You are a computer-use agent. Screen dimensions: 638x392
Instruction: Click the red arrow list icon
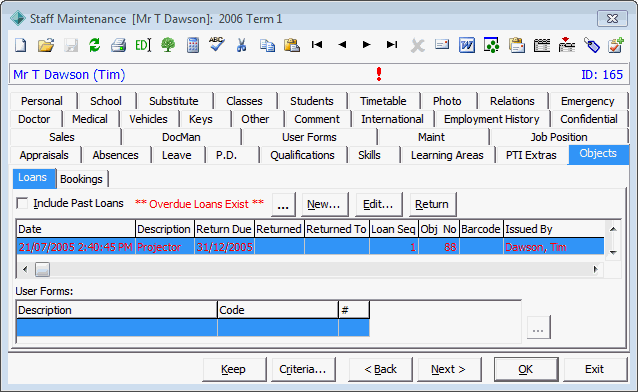click(x=567, y=45)
